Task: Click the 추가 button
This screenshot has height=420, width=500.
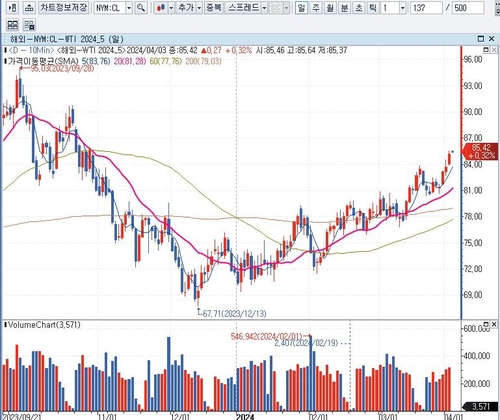Action: click(186, 8)
